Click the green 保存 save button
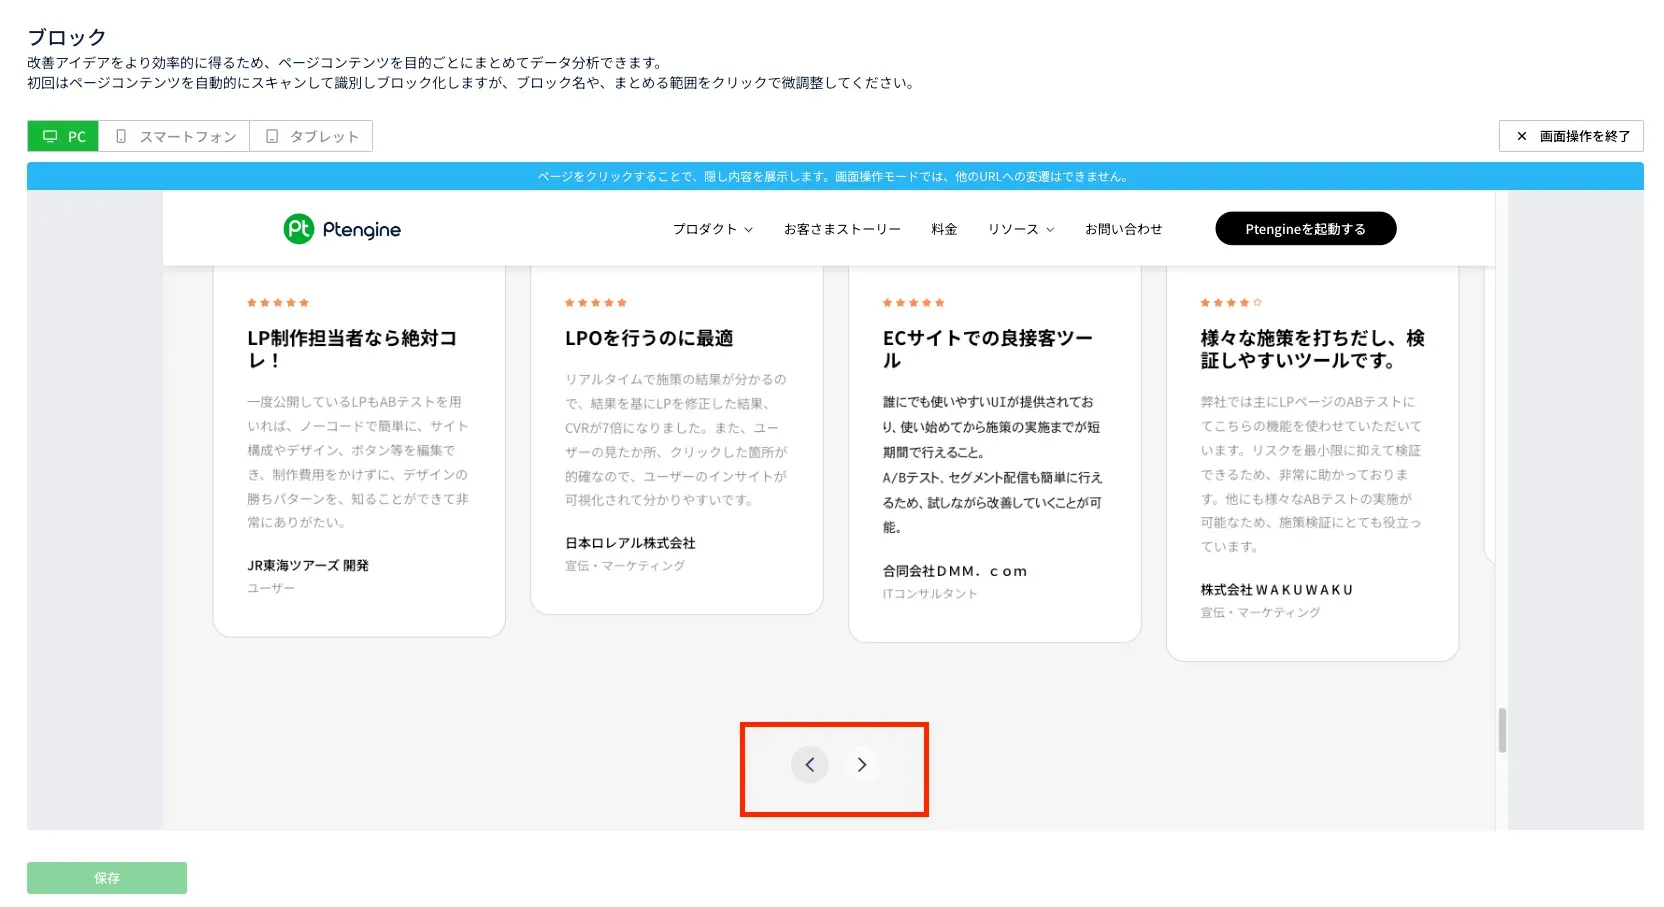Screen dimensions: 1664x907 pyautogui.click(x=107, y=878)
